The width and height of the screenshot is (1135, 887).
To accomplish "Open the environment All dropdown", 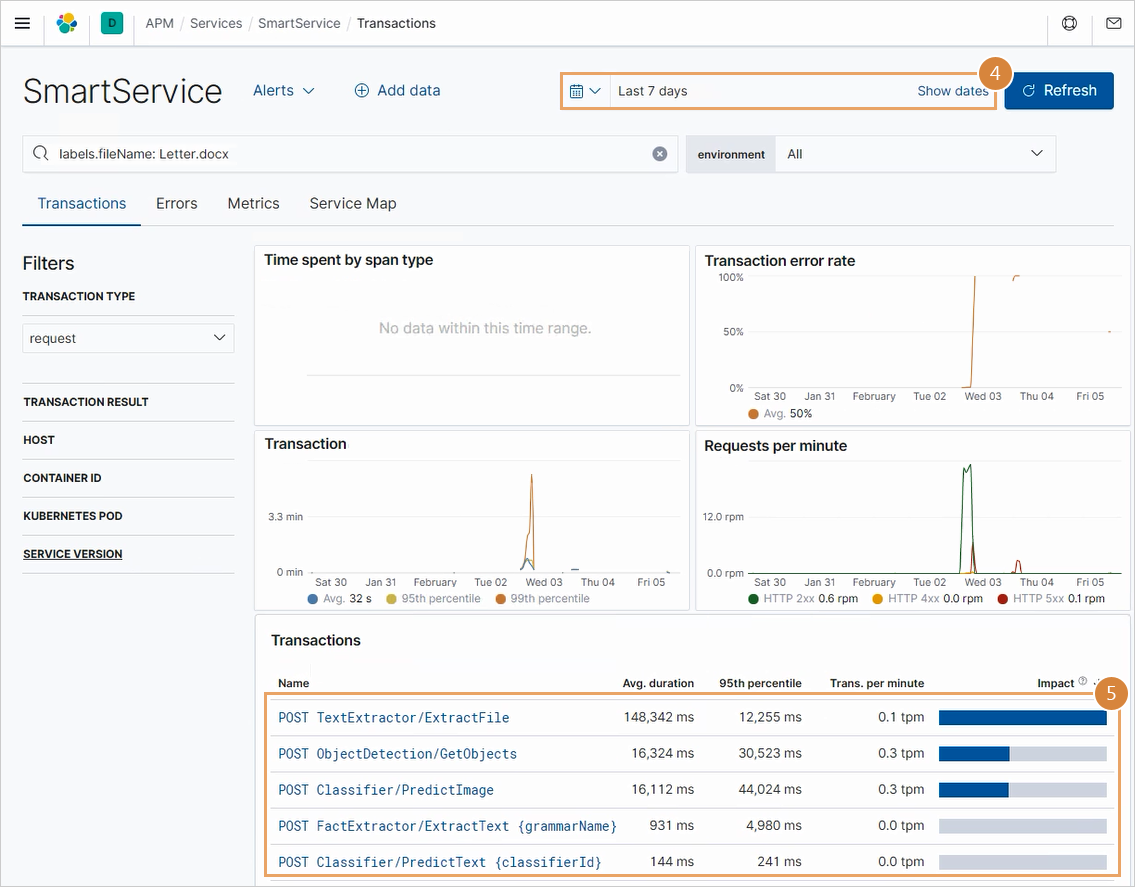I will (914, 154).
